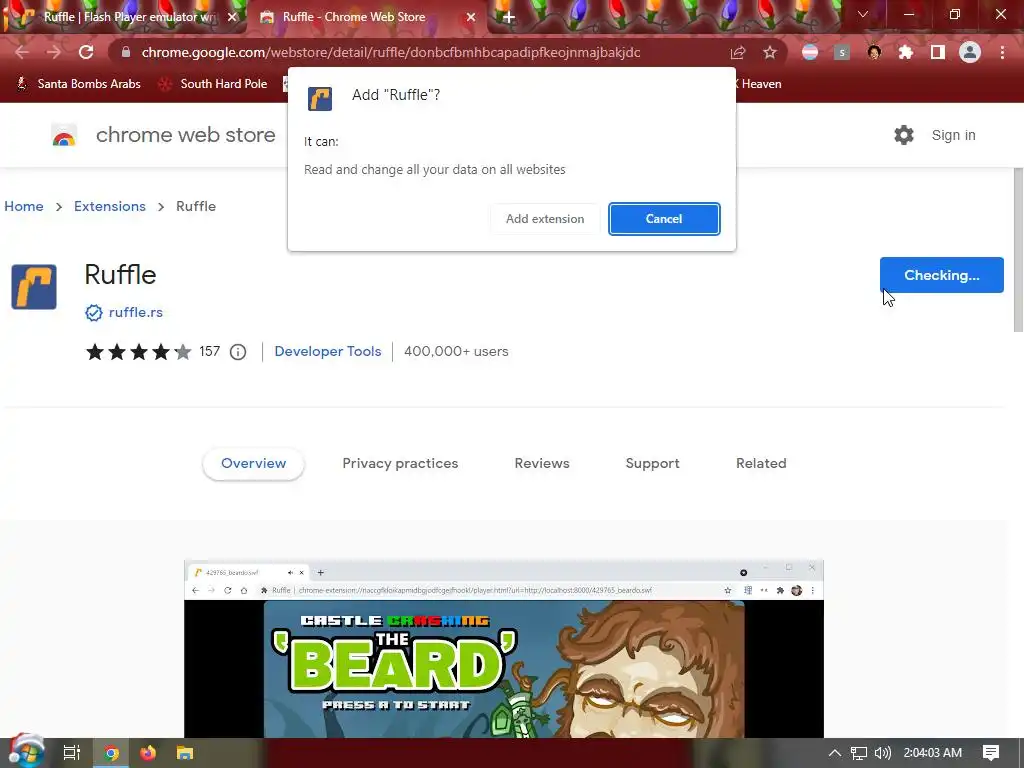Click the gray S extension icon
This screenshot has height=768, width=1024.
coord(842,52)
